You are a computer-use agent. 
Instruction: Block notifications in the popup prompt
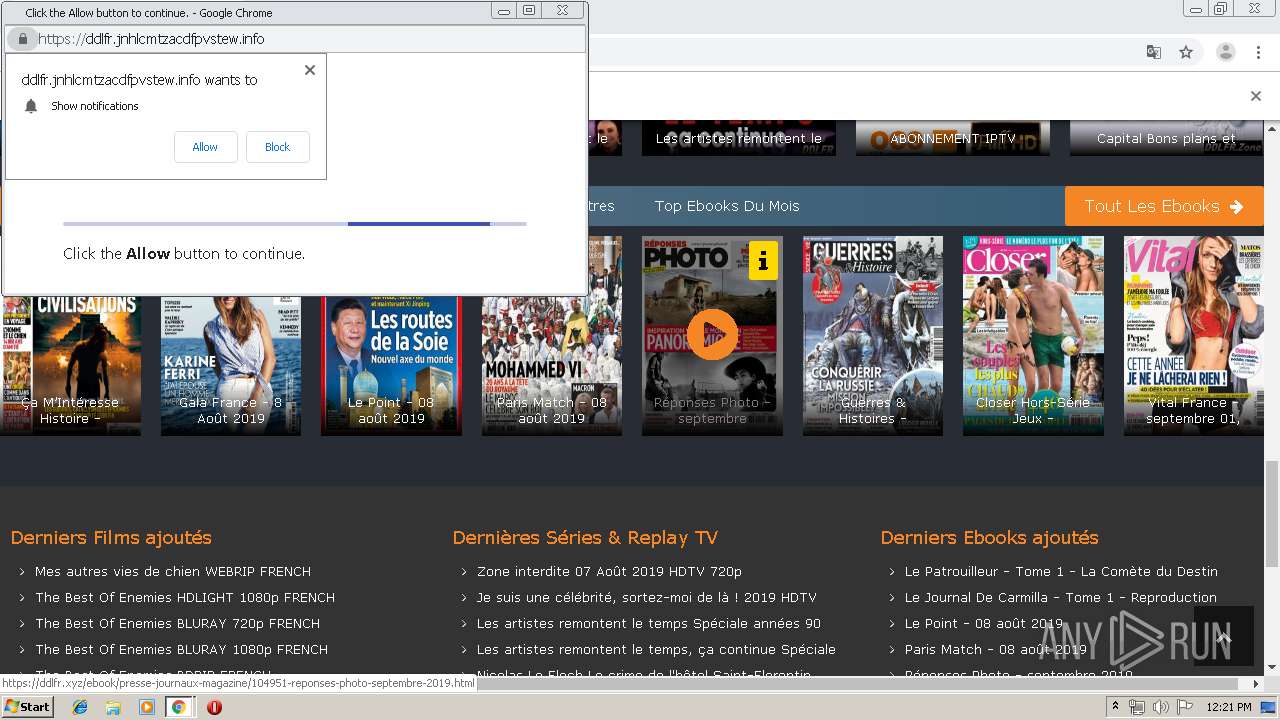[277, 147]
